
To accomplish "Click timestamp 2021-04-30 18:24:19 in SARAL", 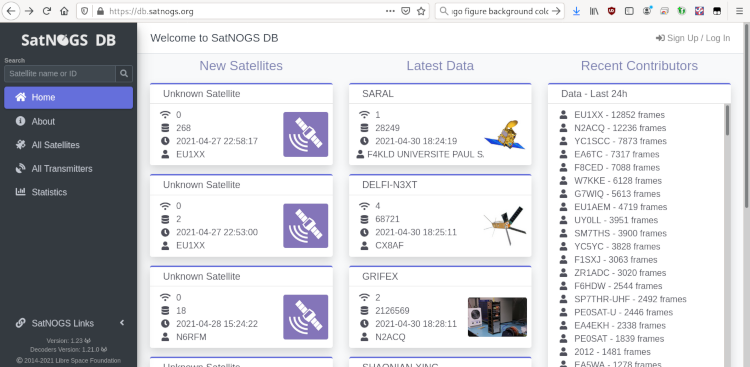I will (416, 141).
